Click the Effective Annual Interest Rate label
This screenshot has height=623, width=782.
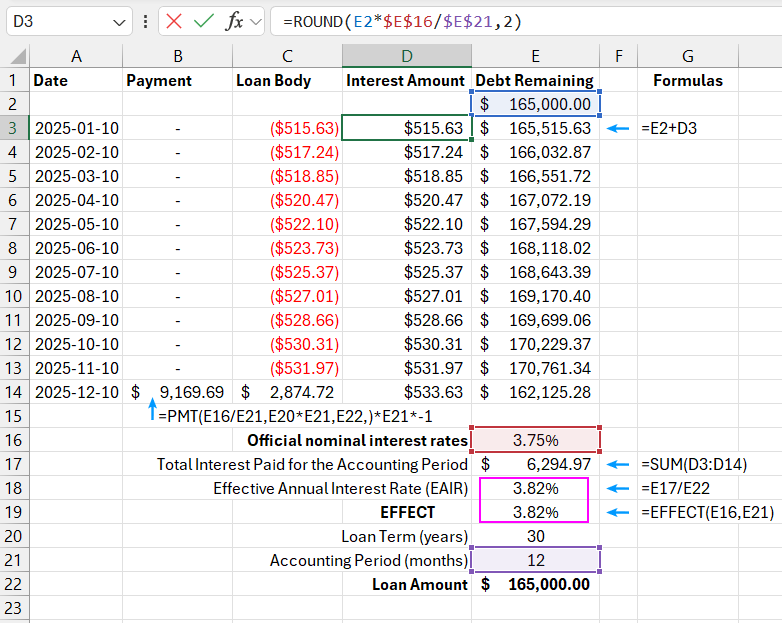click(x=341, y=488)
